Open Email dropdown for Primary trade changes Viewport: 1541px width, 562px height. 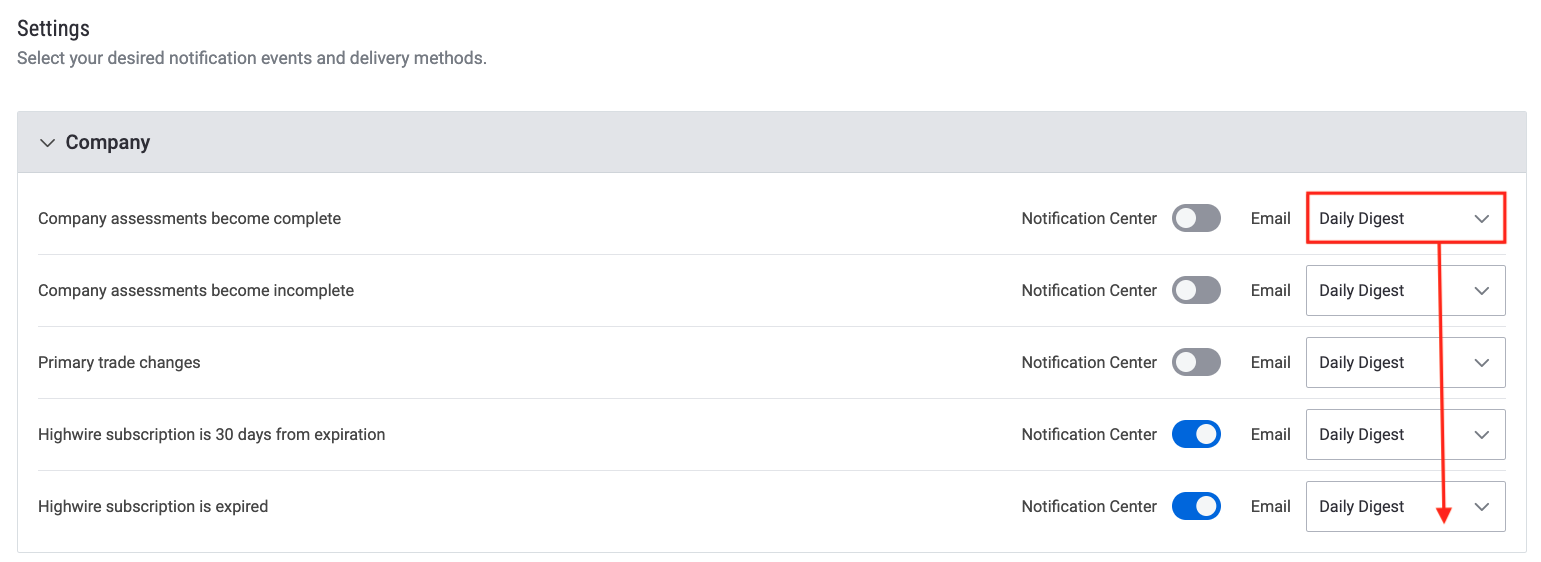point(1406,362)
